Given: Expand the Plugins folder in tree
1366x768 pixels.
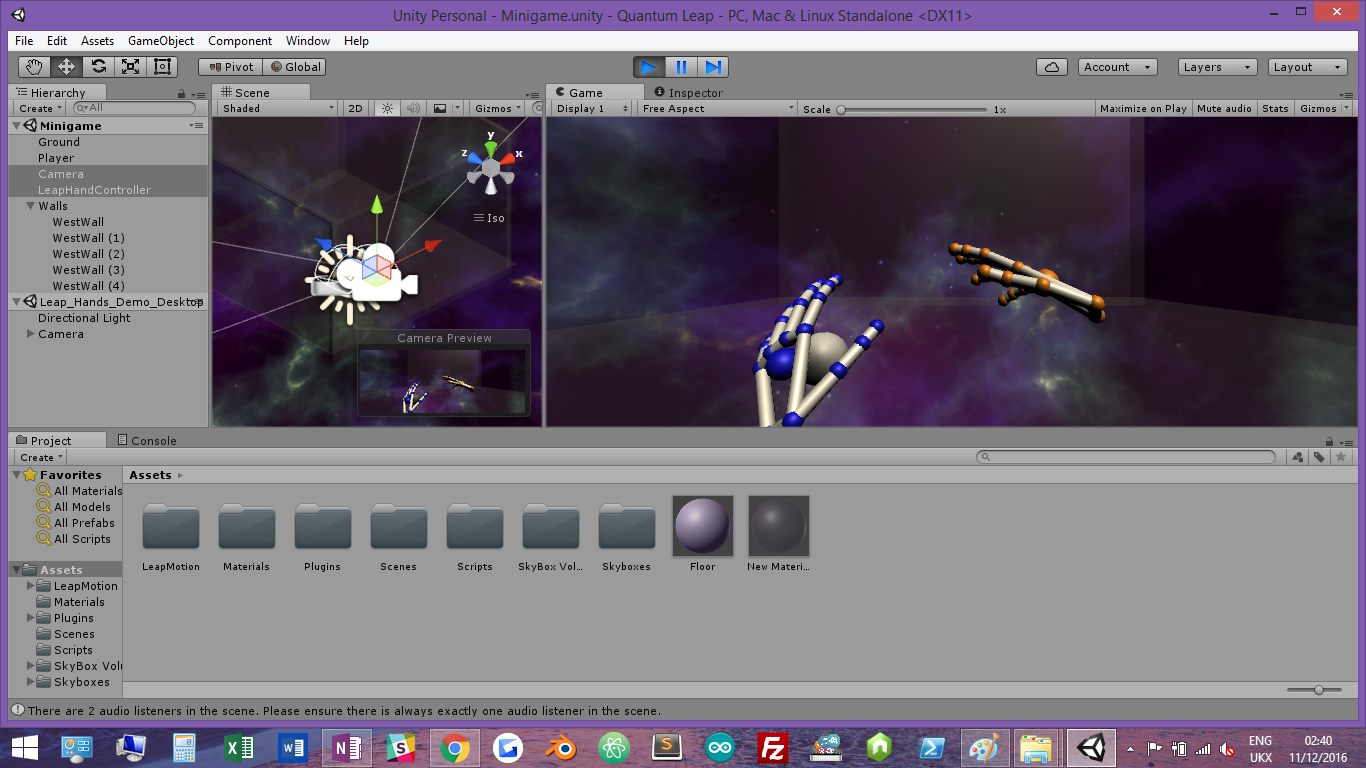Looking at the screenshot, I should [31, 618].
